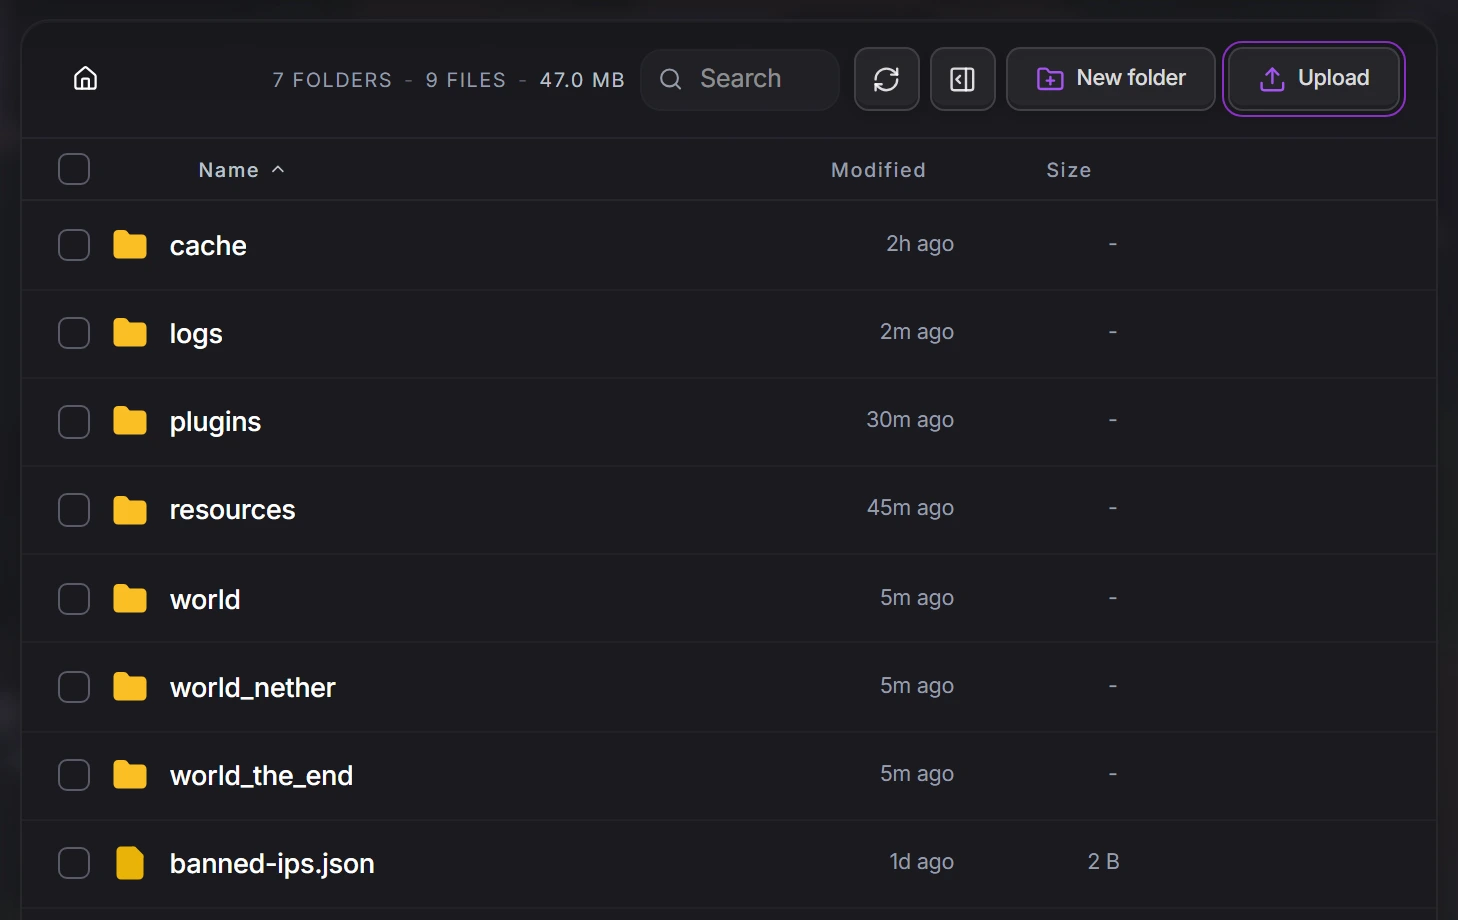Check the world_the_end folder checkbox
The width and height of the screenshot is (1458, 920).
pyautogui.click(x=74, y=775)
